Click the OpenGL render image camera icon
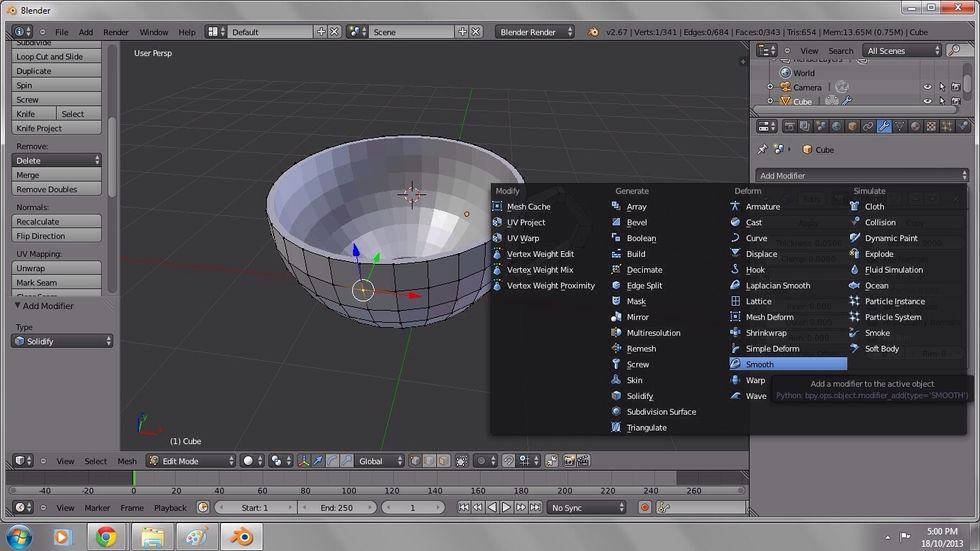The image size is (980, 551). click(x=569, y=461)
